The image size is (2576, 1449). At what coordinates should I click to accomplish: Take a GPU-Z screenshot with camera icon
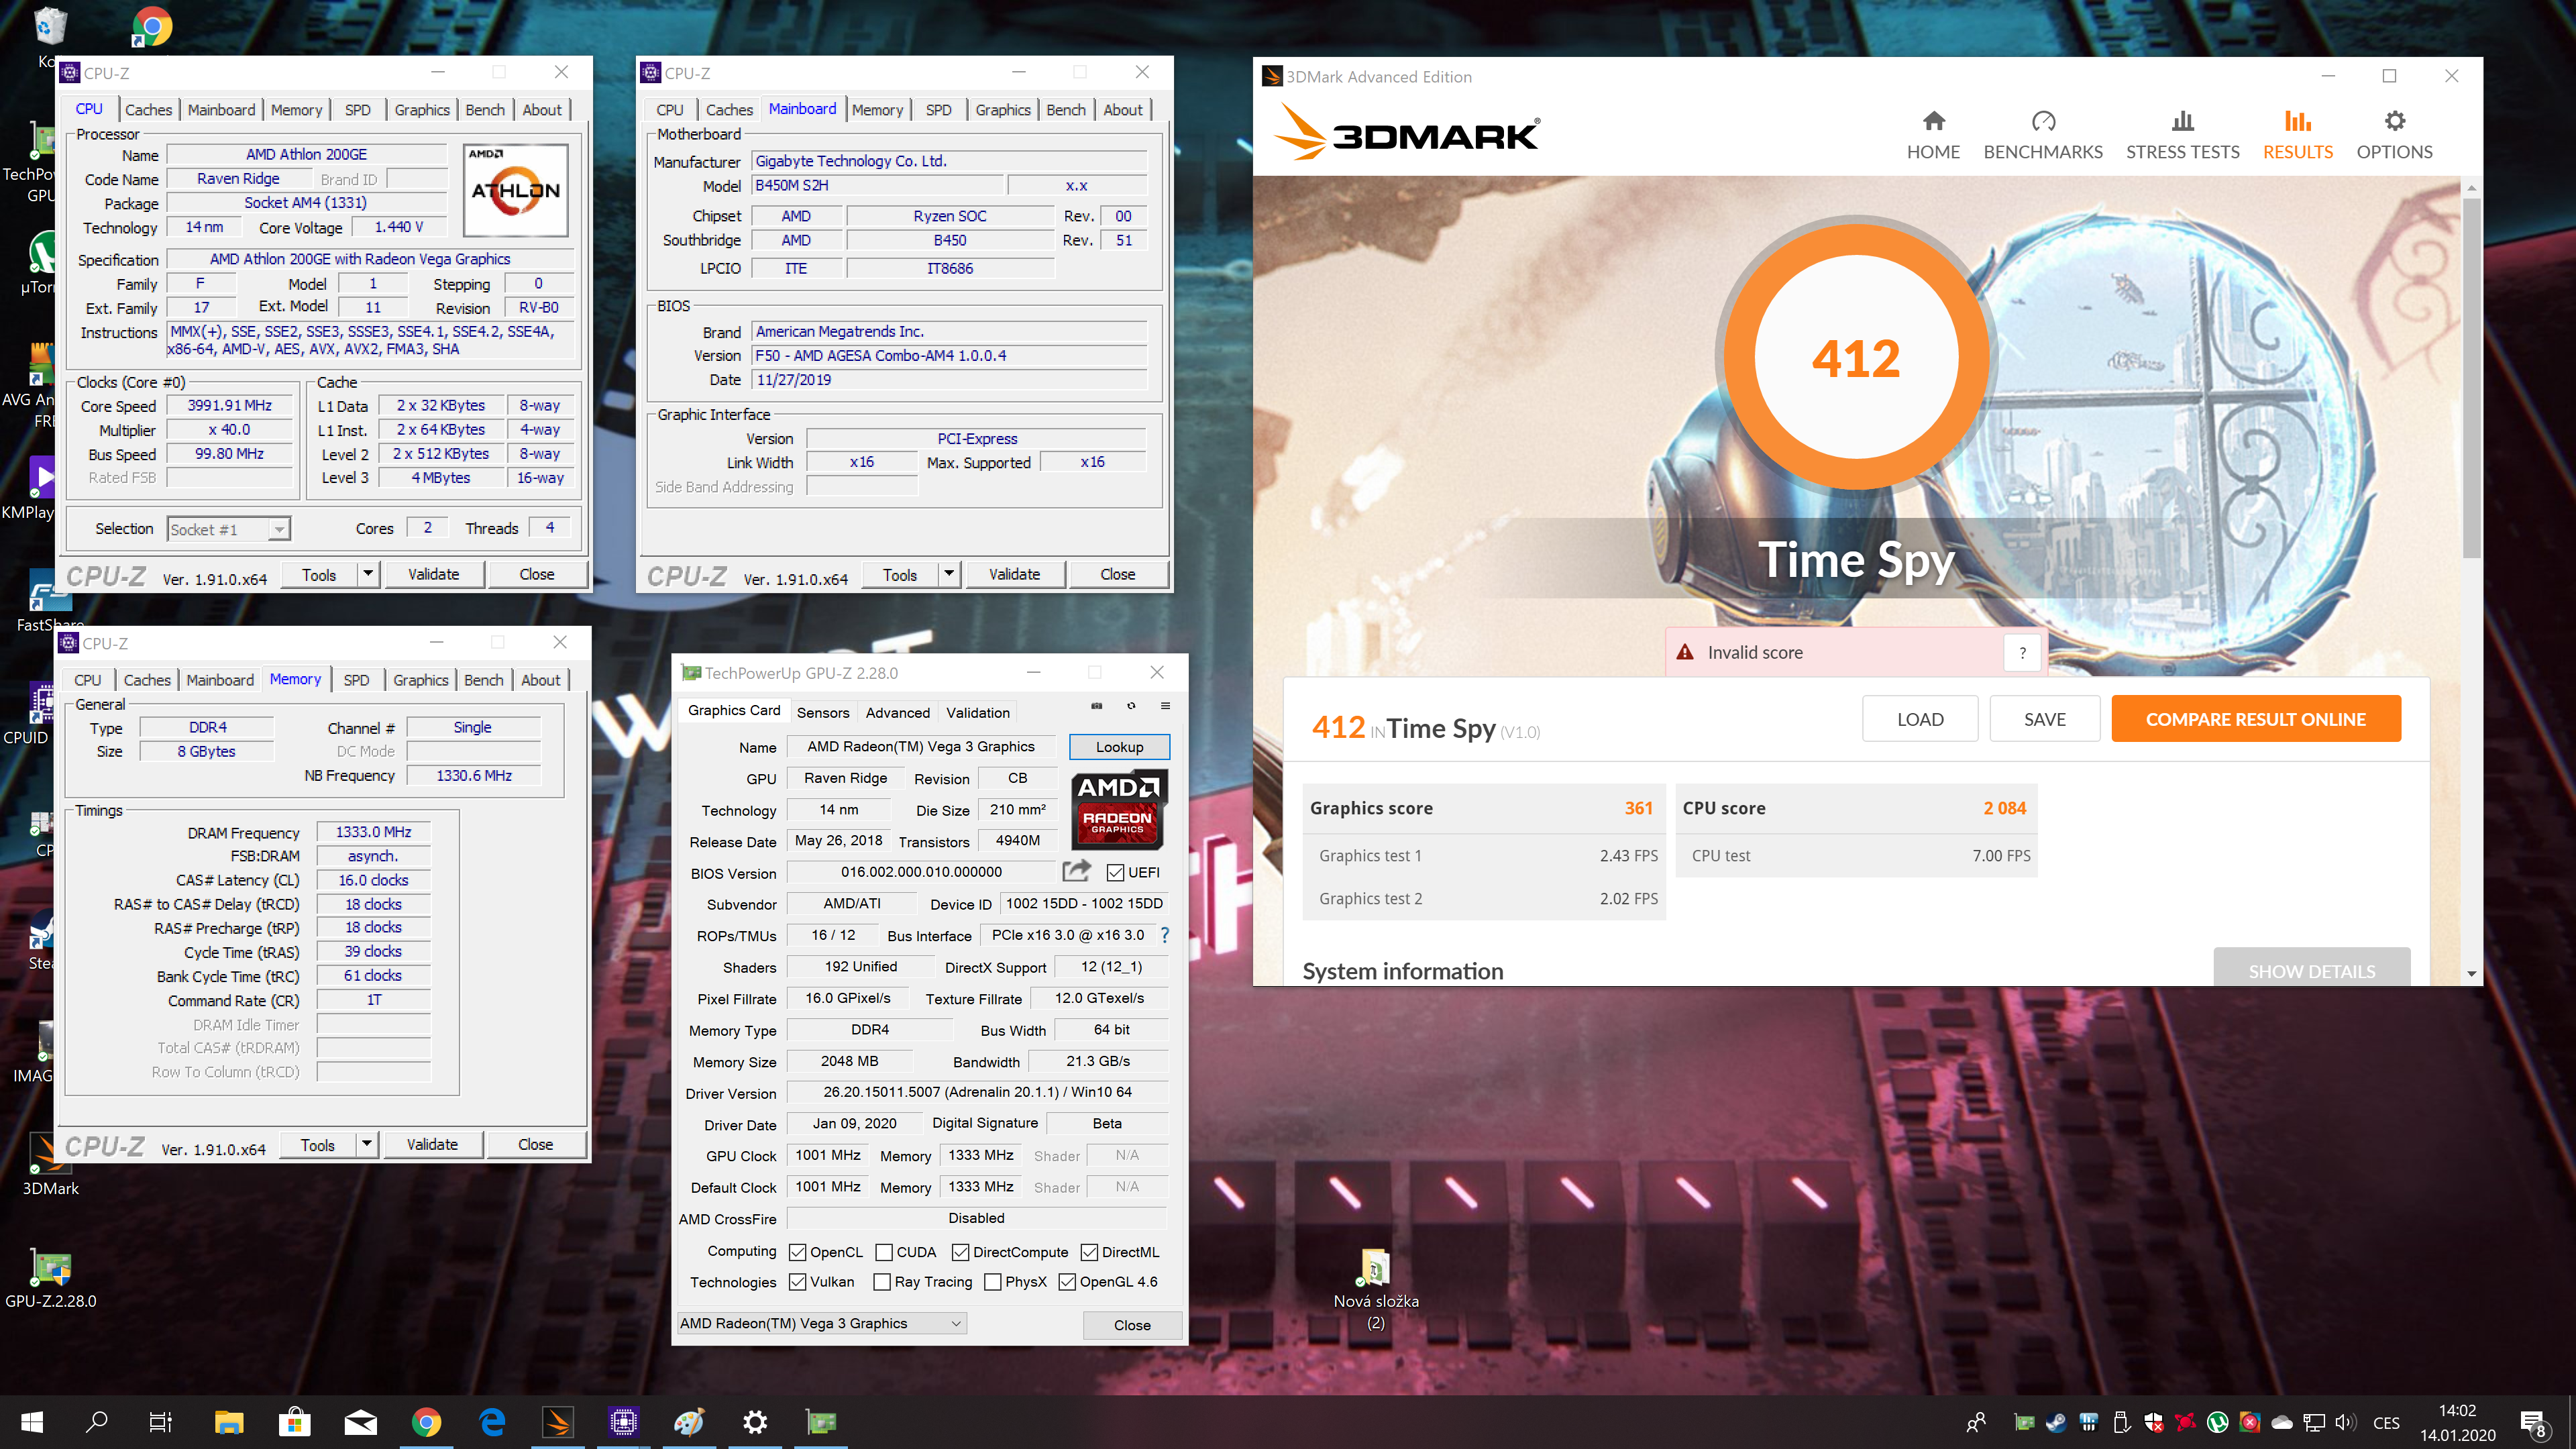1097,706
